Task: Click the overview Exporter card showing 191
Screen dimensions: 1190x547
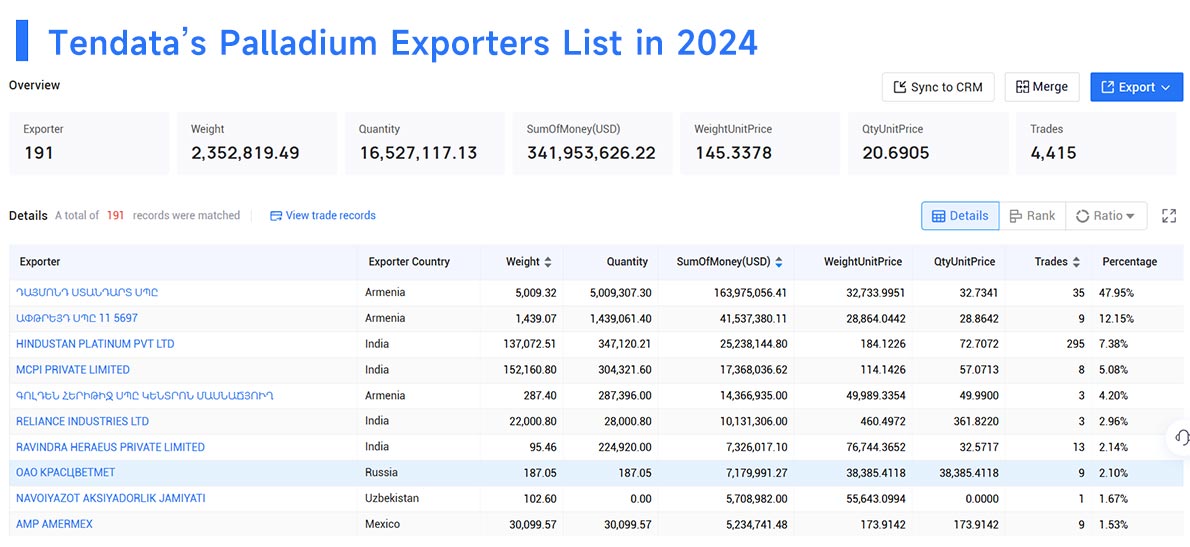Action: click(x=89, y=143)
